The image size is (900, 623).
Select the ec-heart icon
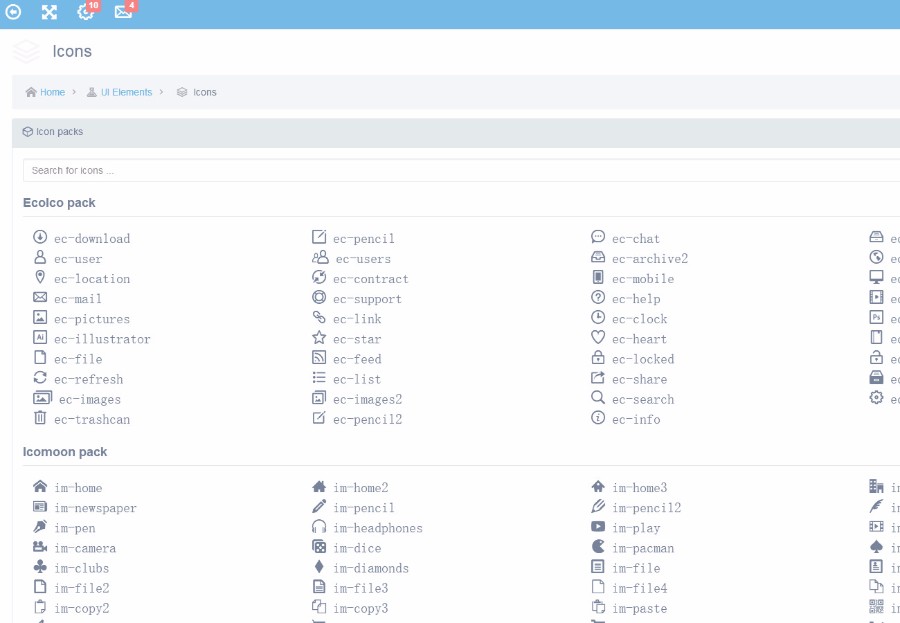[x=598, y=337]
